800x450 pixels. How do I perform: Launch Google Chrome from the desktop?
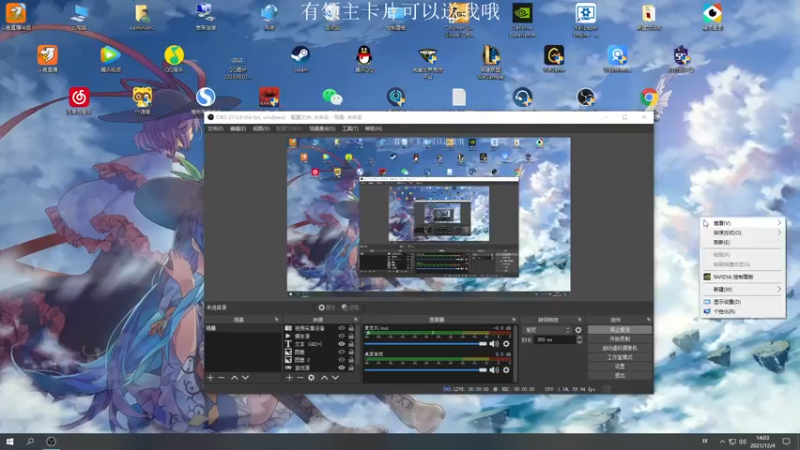point(649,97)
